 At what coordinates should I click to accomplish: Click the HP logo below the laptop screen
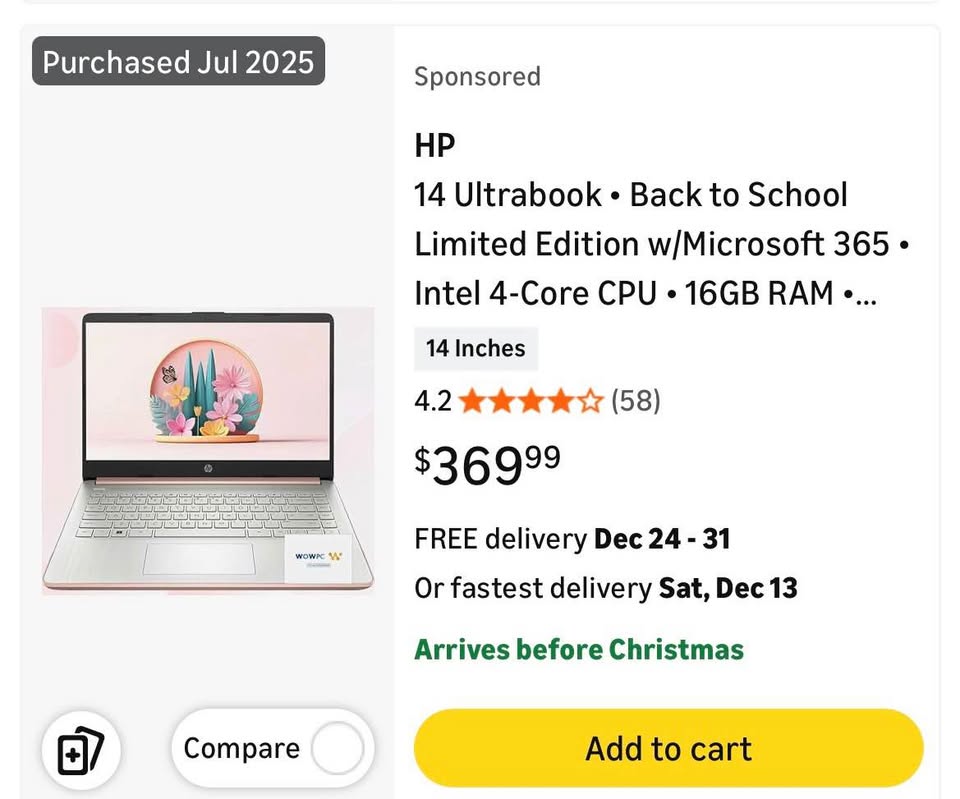[207, 469]
